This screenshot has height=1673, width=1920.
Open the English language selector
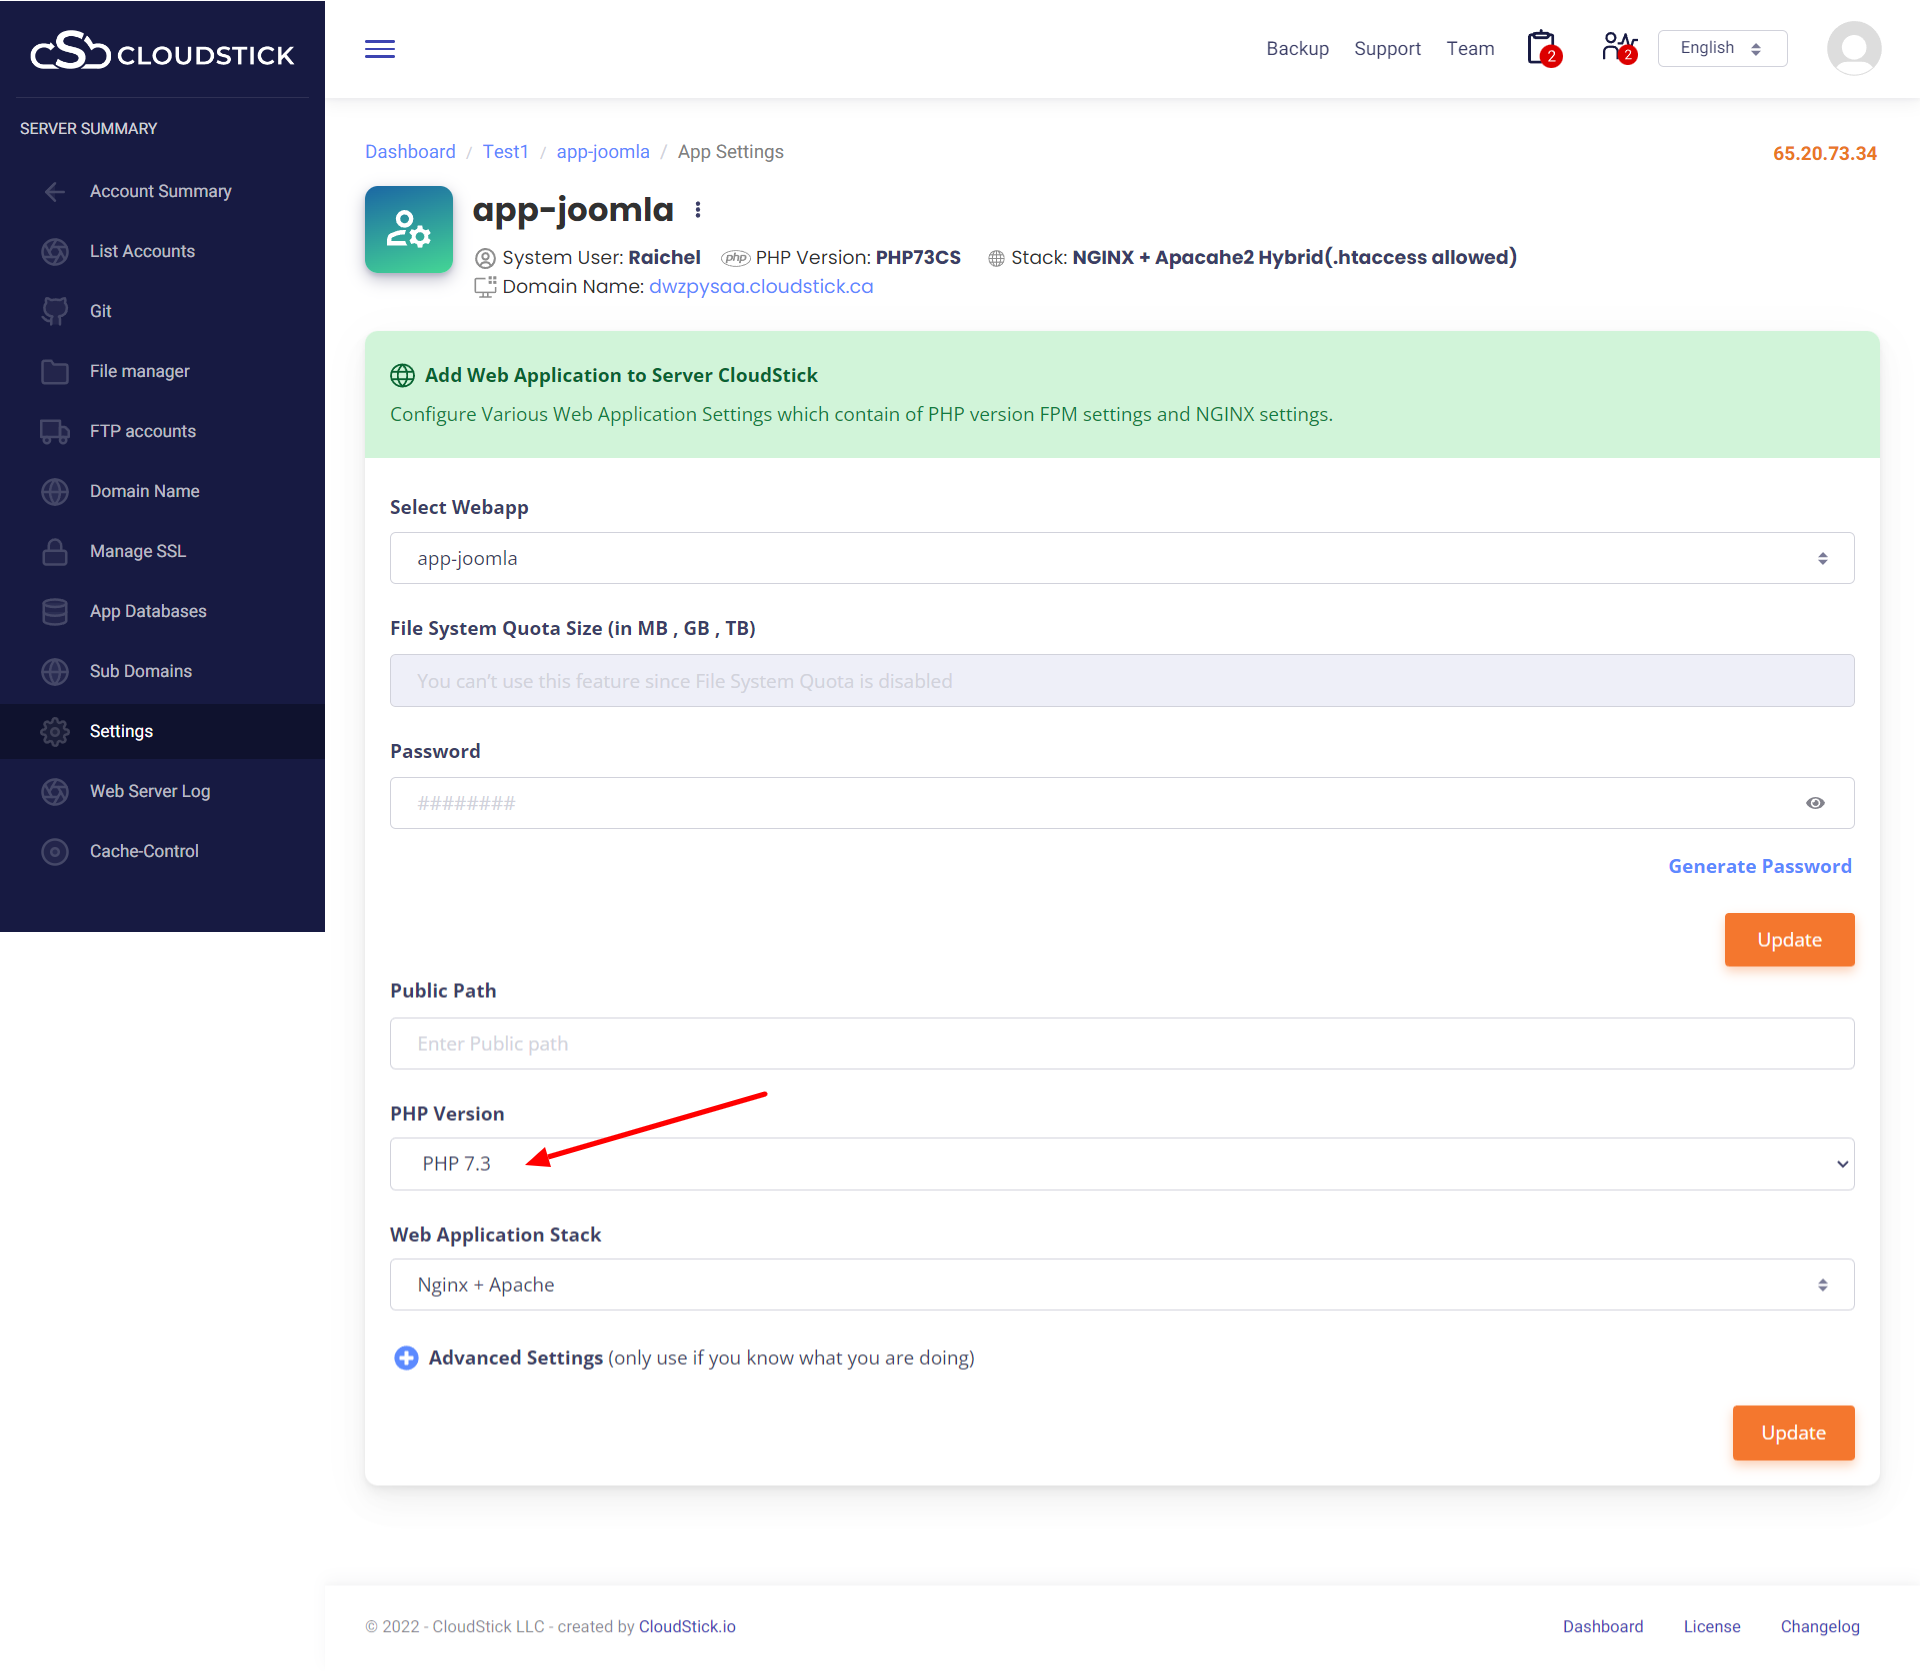tap(1721, 48)
